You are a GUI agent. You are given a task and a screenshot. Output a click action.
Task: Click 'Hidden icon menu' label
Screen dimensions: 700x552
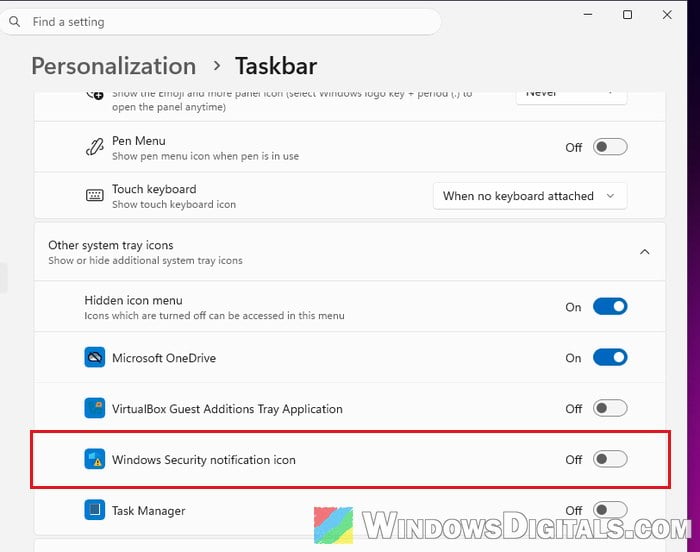[x=133, y=301]
